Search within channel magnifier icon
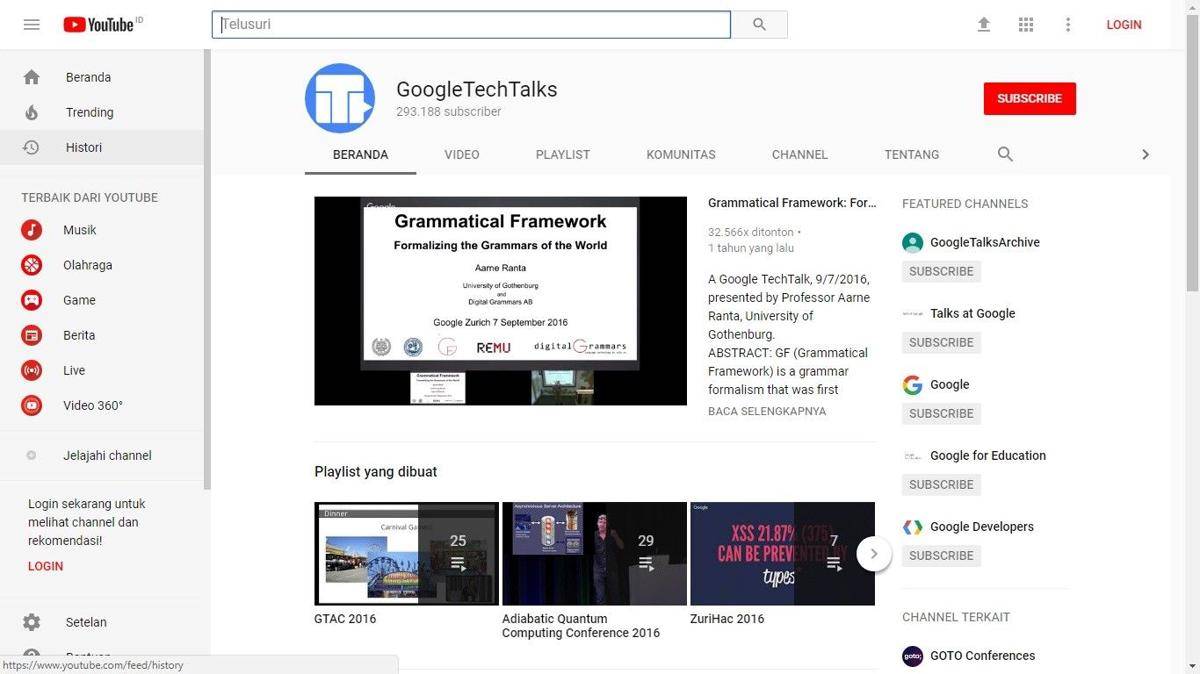Screen dimensions: 1200x674 click(x=1005, y=154)
